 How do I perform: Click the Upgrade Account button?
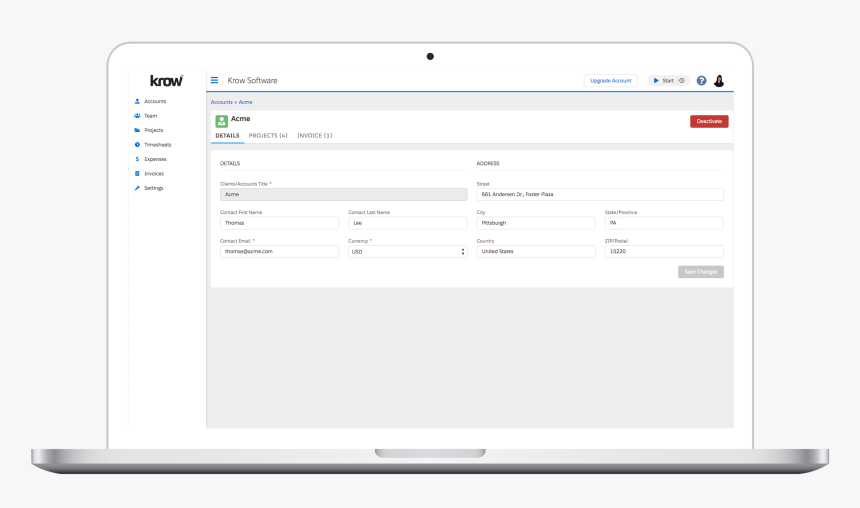tap(610, 81)
